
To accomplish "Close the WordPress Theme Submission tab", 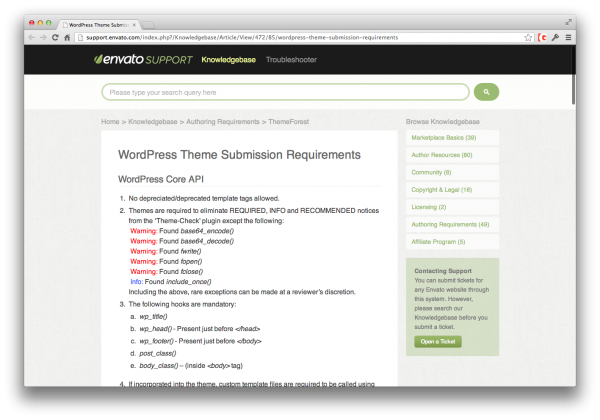I will click(x=134, y=25).
